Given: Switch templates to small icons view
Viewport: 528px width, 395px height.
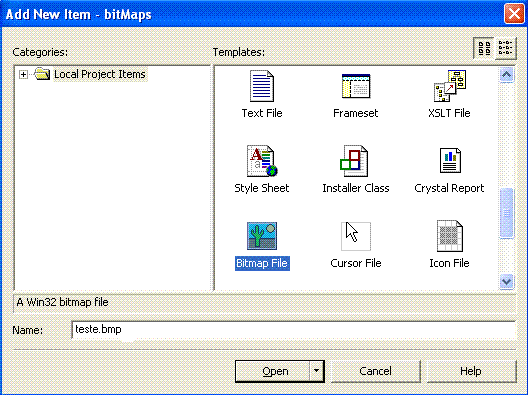Looking at the screenshot, I should (505, 48).
